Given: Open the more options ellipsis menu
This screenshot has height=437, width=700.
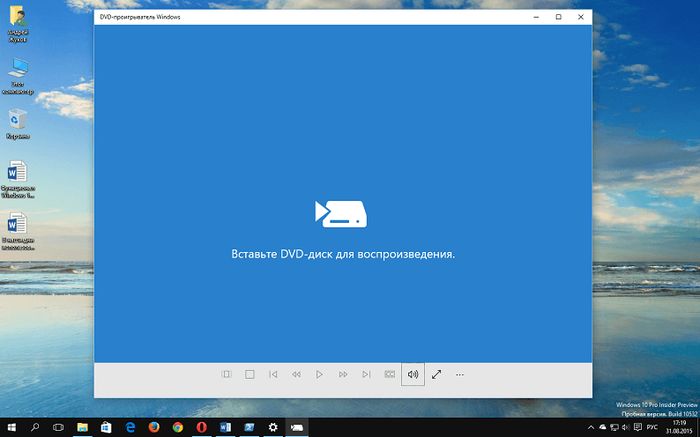Looking at the screenshot, I should click(460, 374).
